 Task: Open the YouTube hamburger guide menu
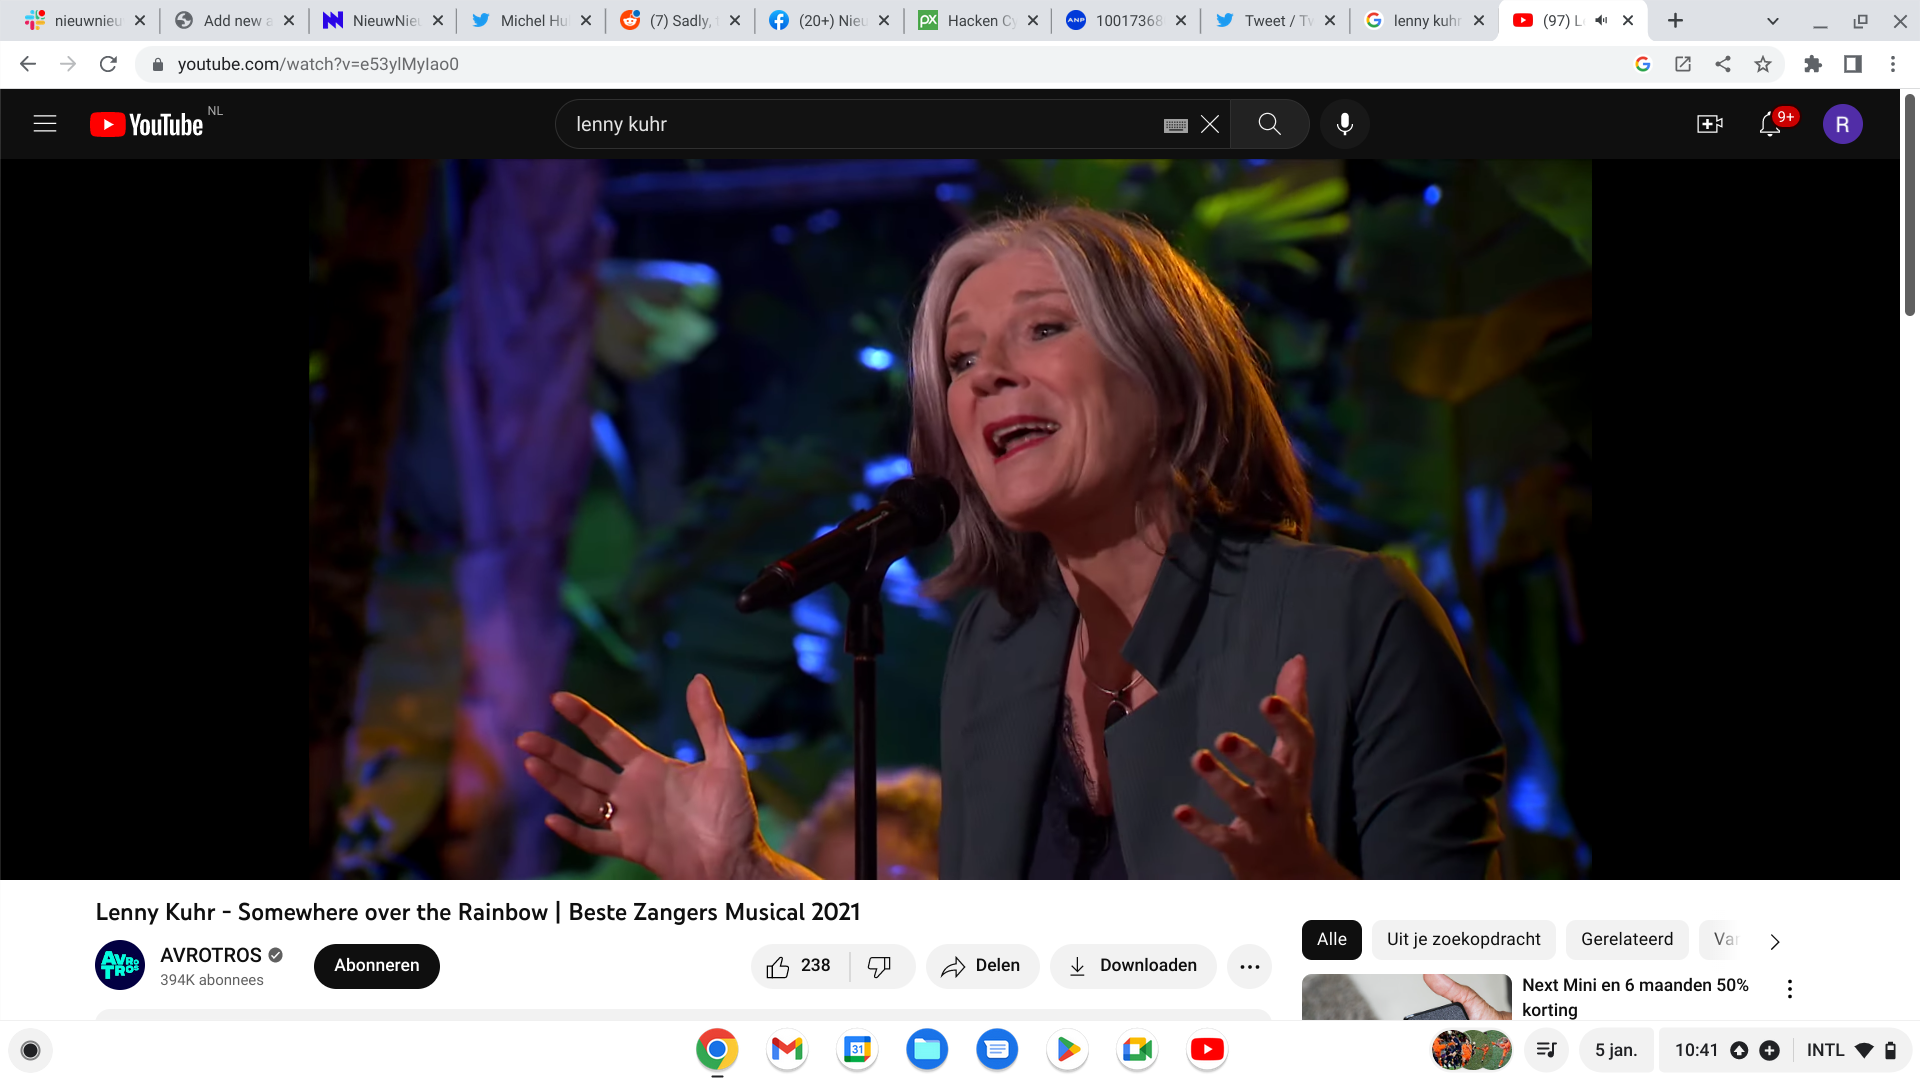45,124
